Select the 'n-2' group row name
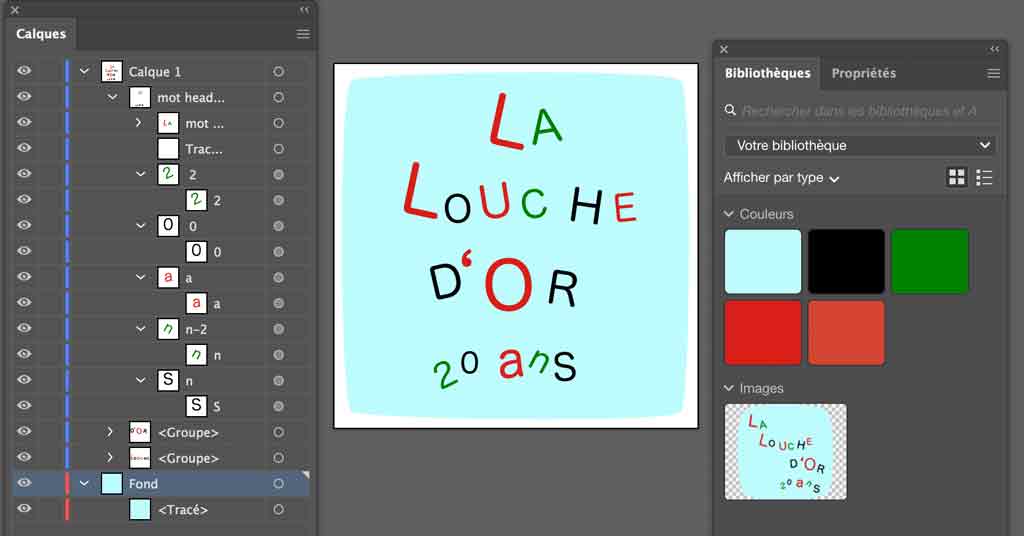1024x536 pixels. (196, 330)
